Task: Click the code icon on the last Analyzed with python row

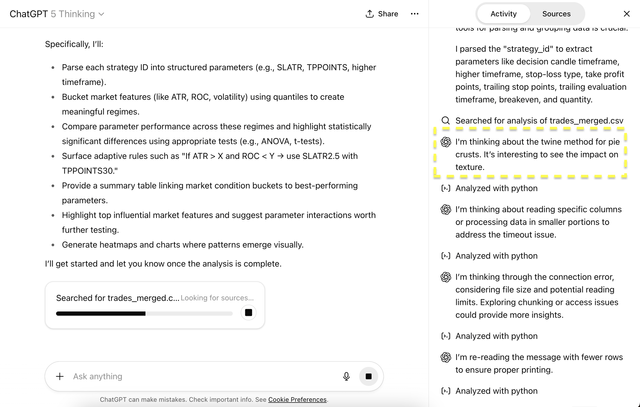Action: click(446, 391)
